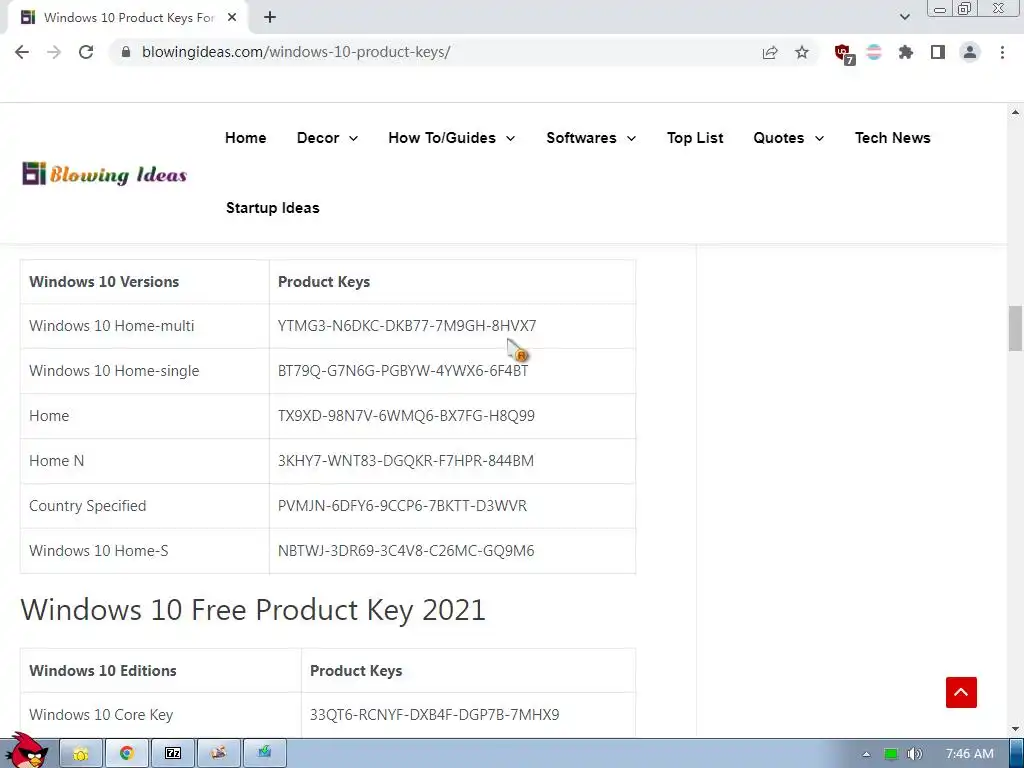Open the Chrome taskbar icon

tap(127, 754)
